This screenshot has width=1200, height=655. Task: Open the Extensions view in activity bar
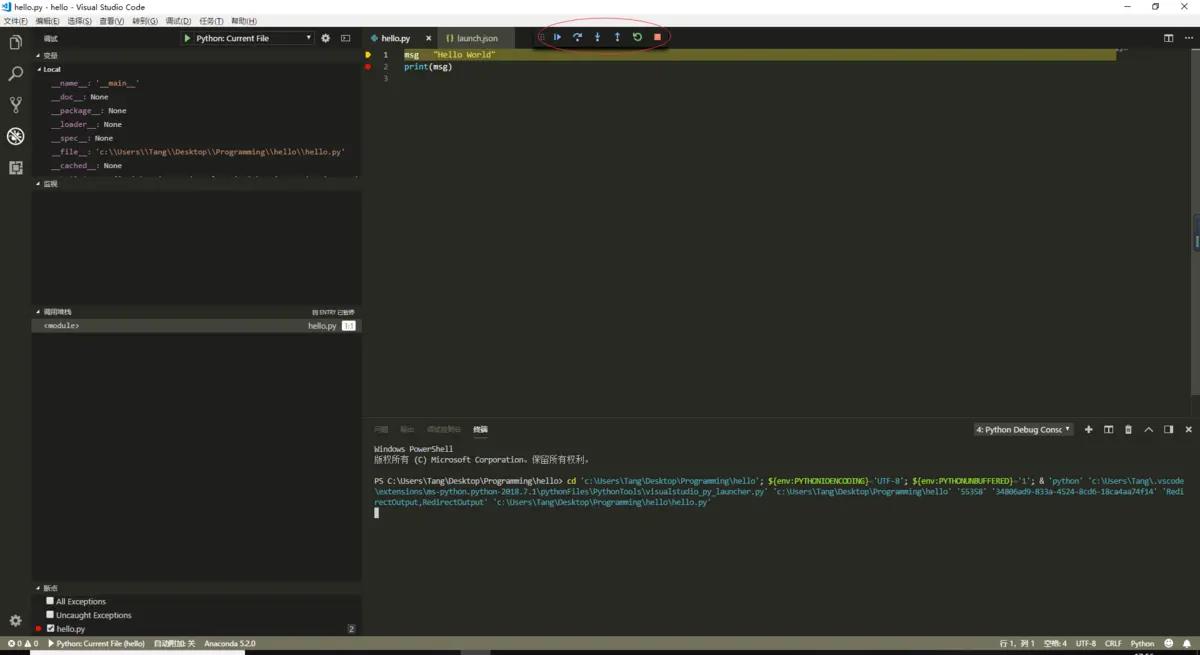[15, 168]
